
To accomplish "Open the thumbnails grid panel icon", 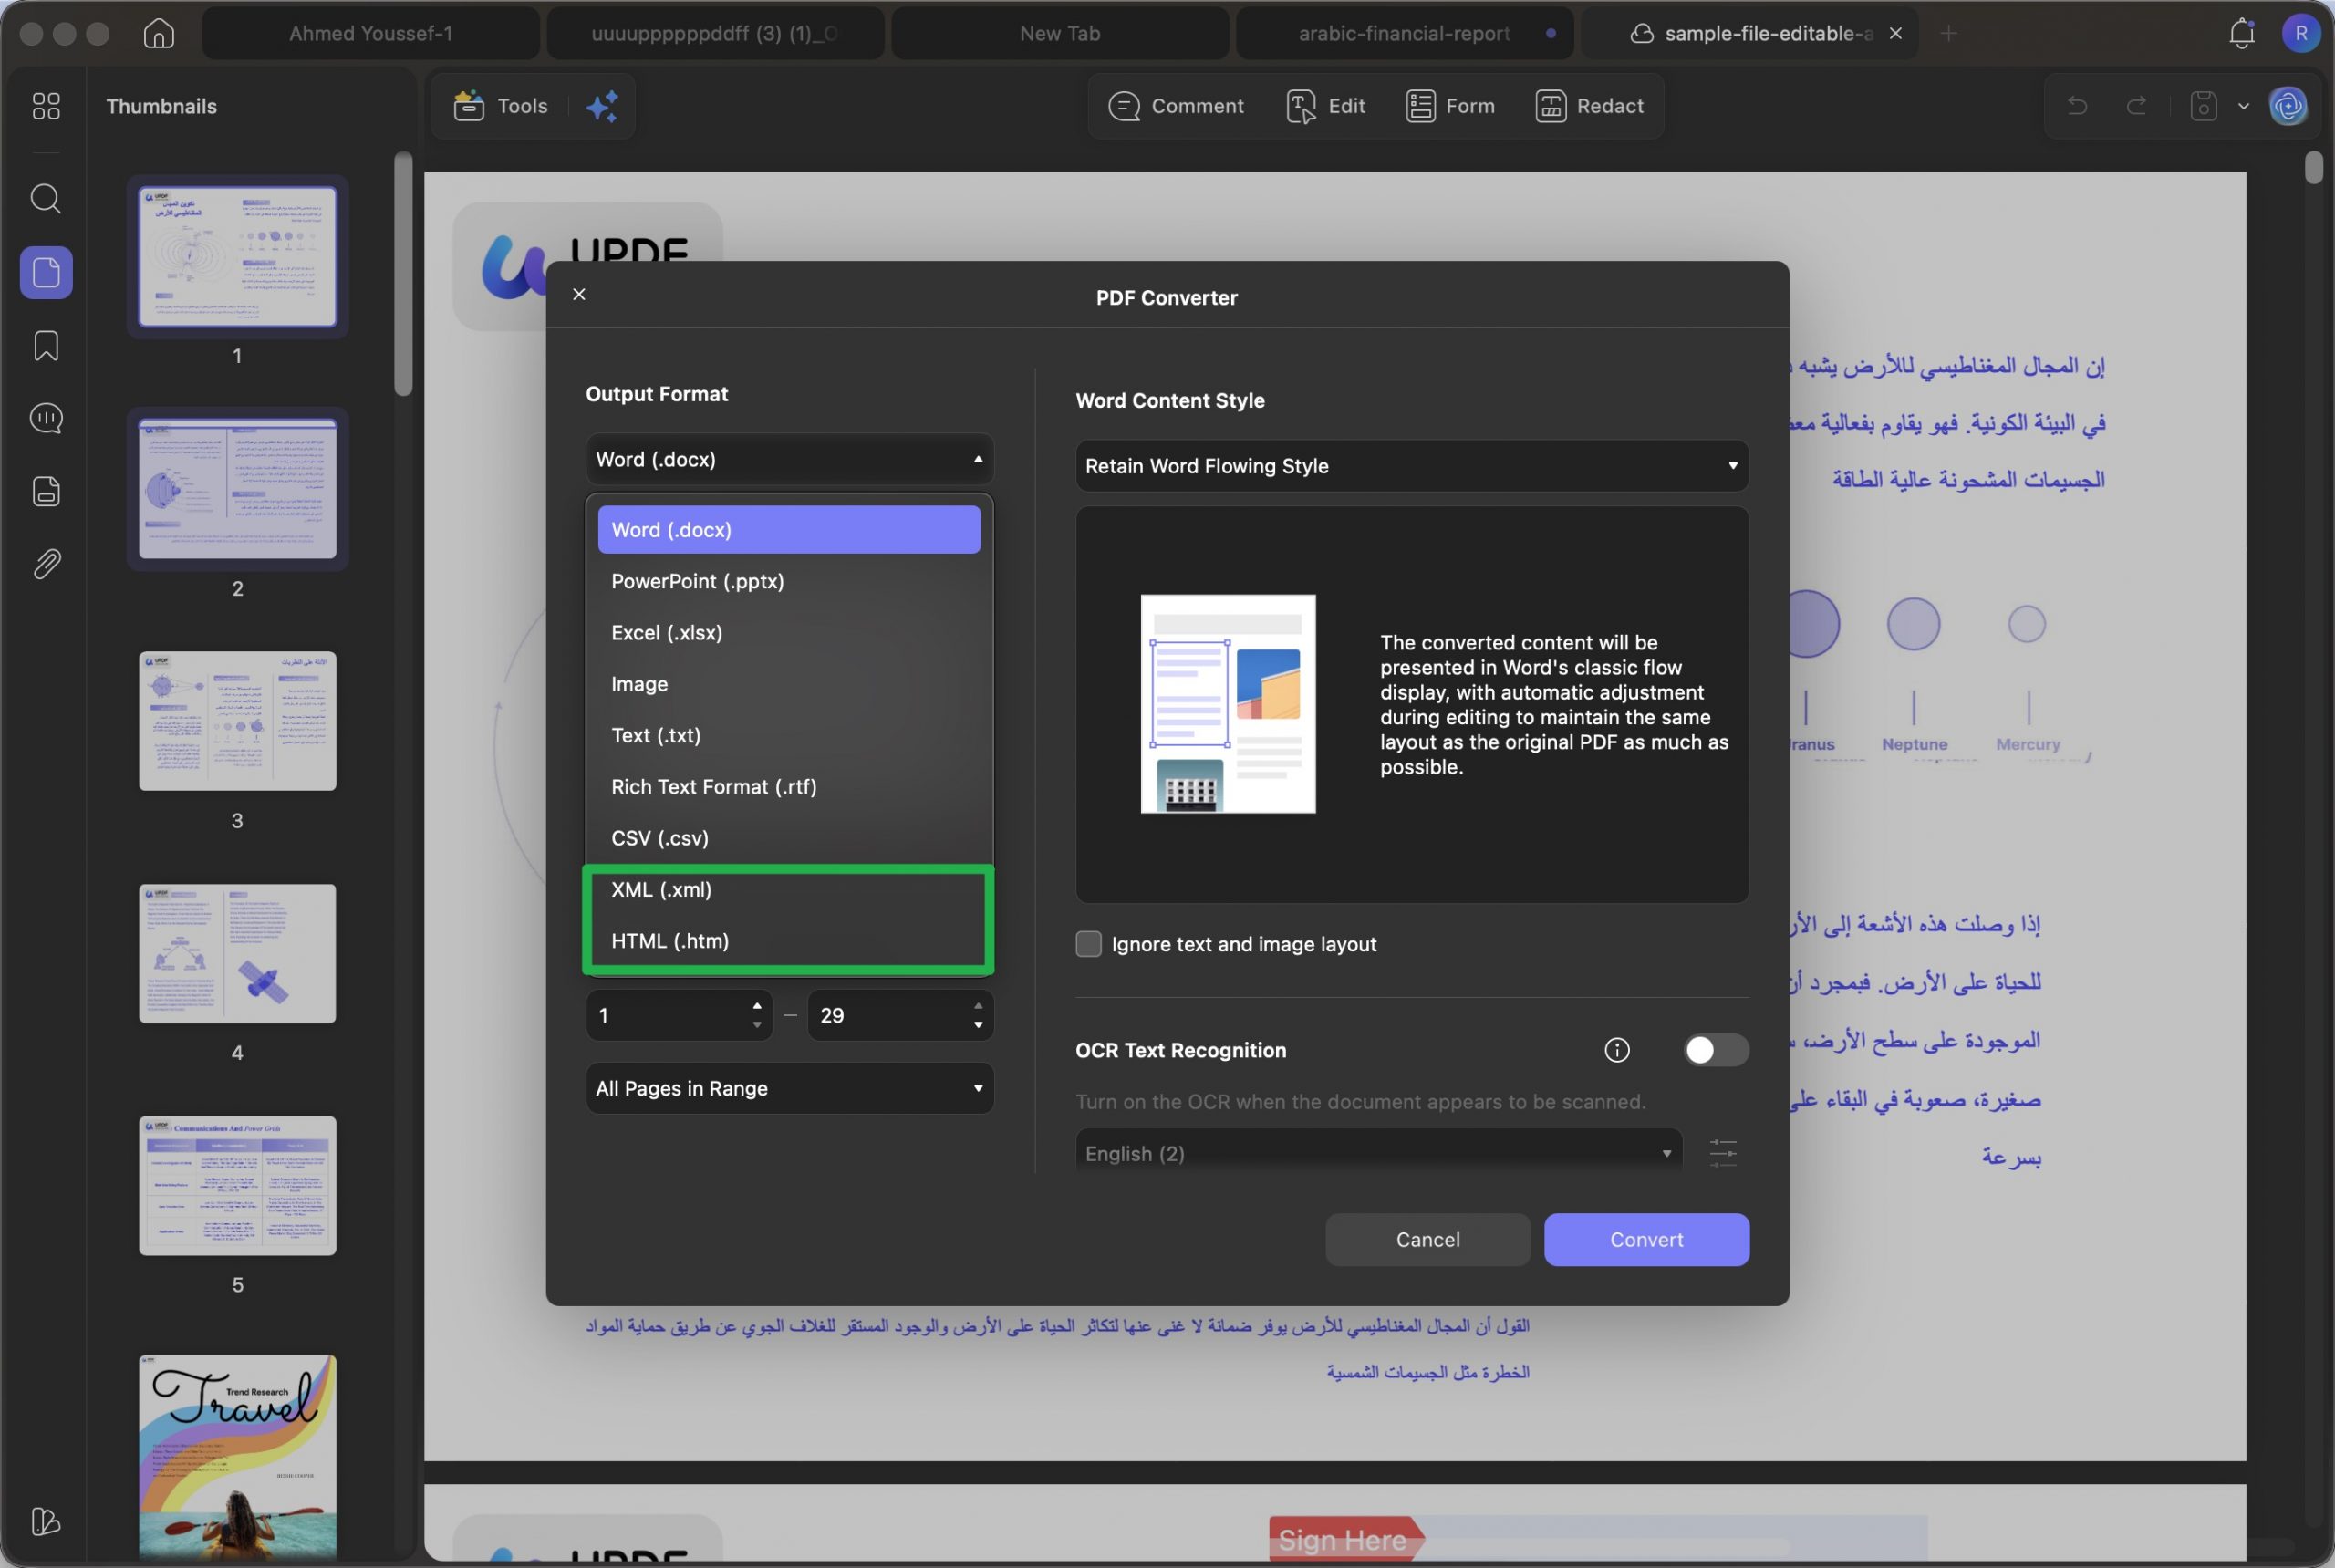I will (x=46, y=106).
